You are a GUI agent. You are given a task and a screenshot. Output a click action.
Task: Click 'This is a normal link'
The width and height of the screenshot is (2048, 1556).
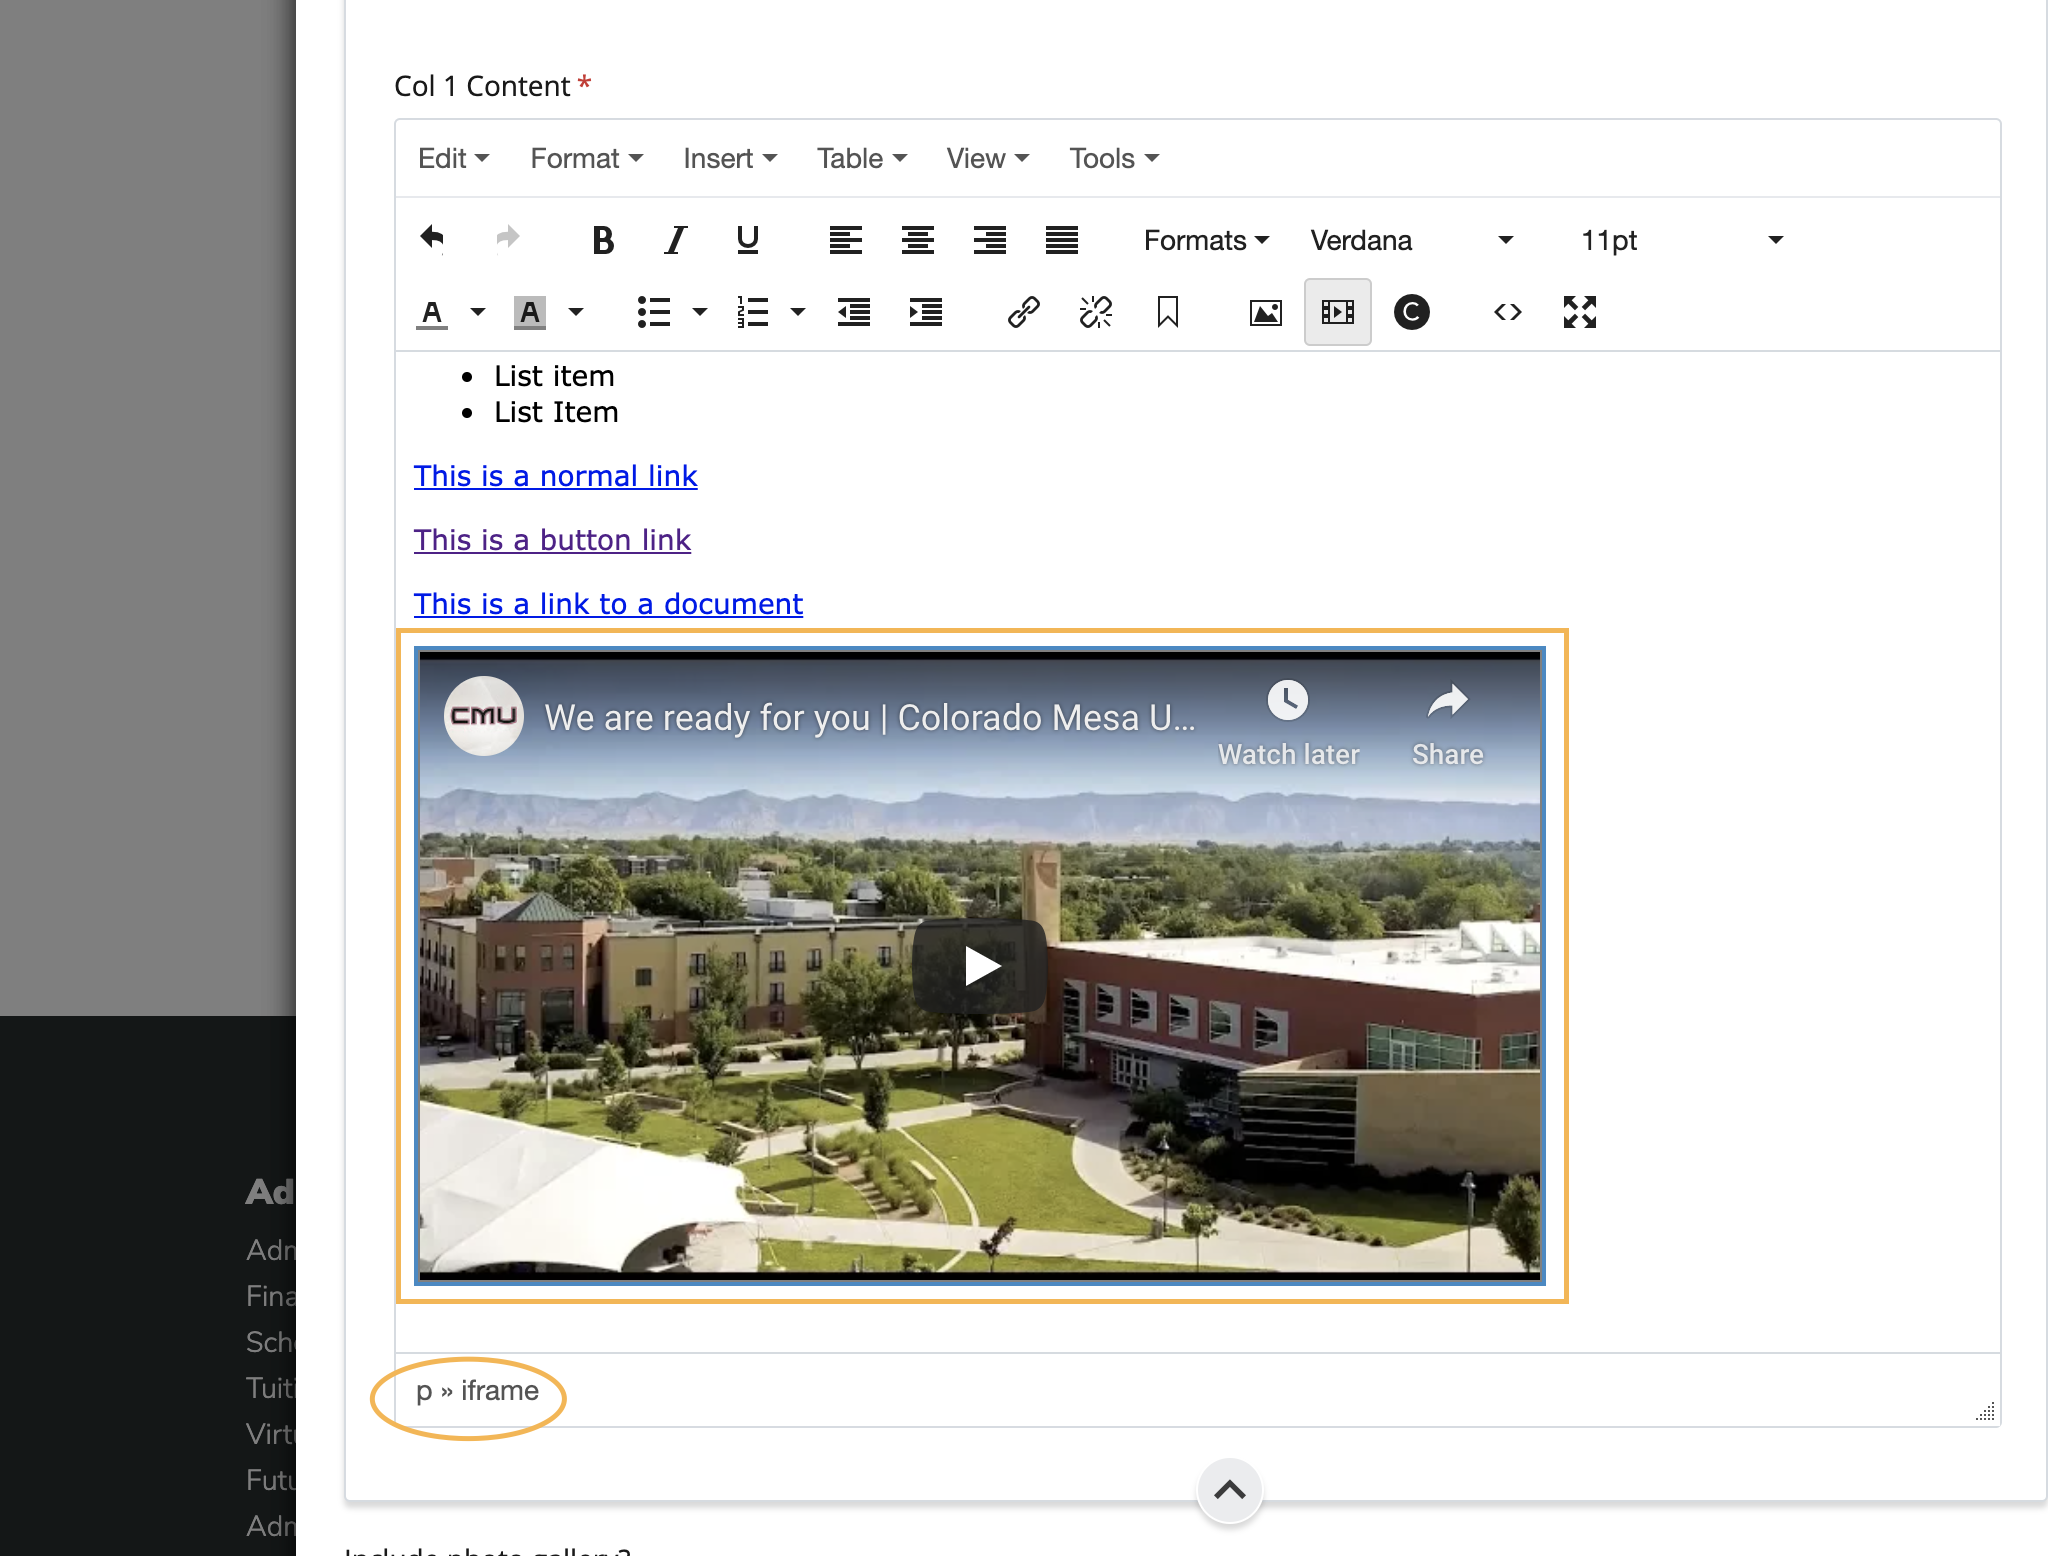tap(555, 476)
